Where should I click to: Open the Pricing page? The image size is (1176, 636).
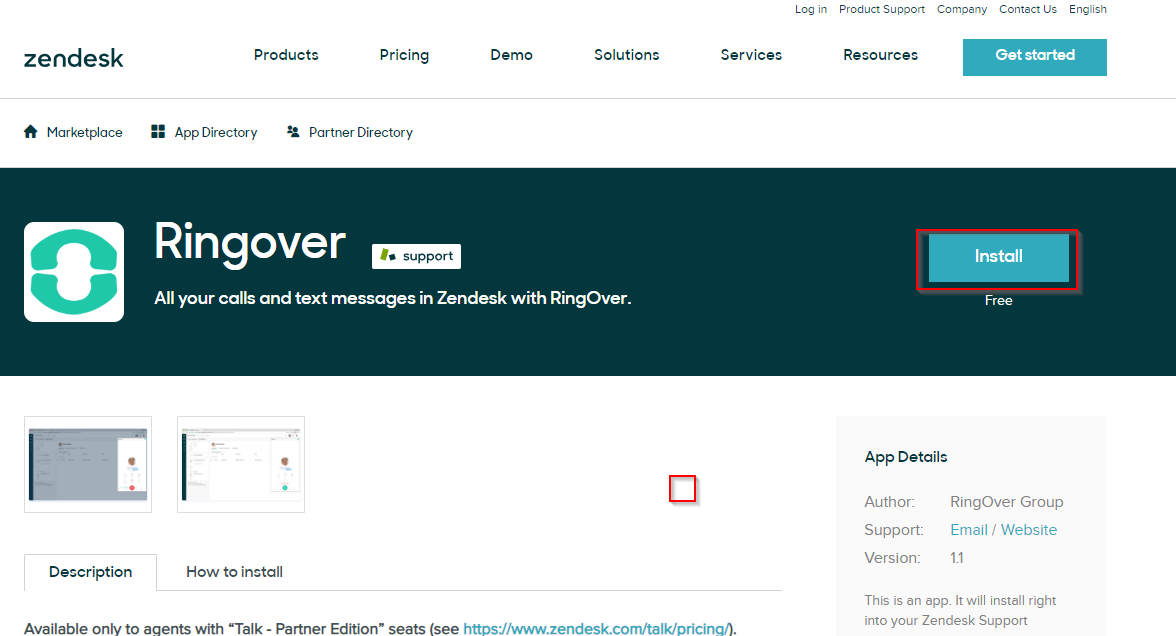pyautogui.click(x=404, y=55)
